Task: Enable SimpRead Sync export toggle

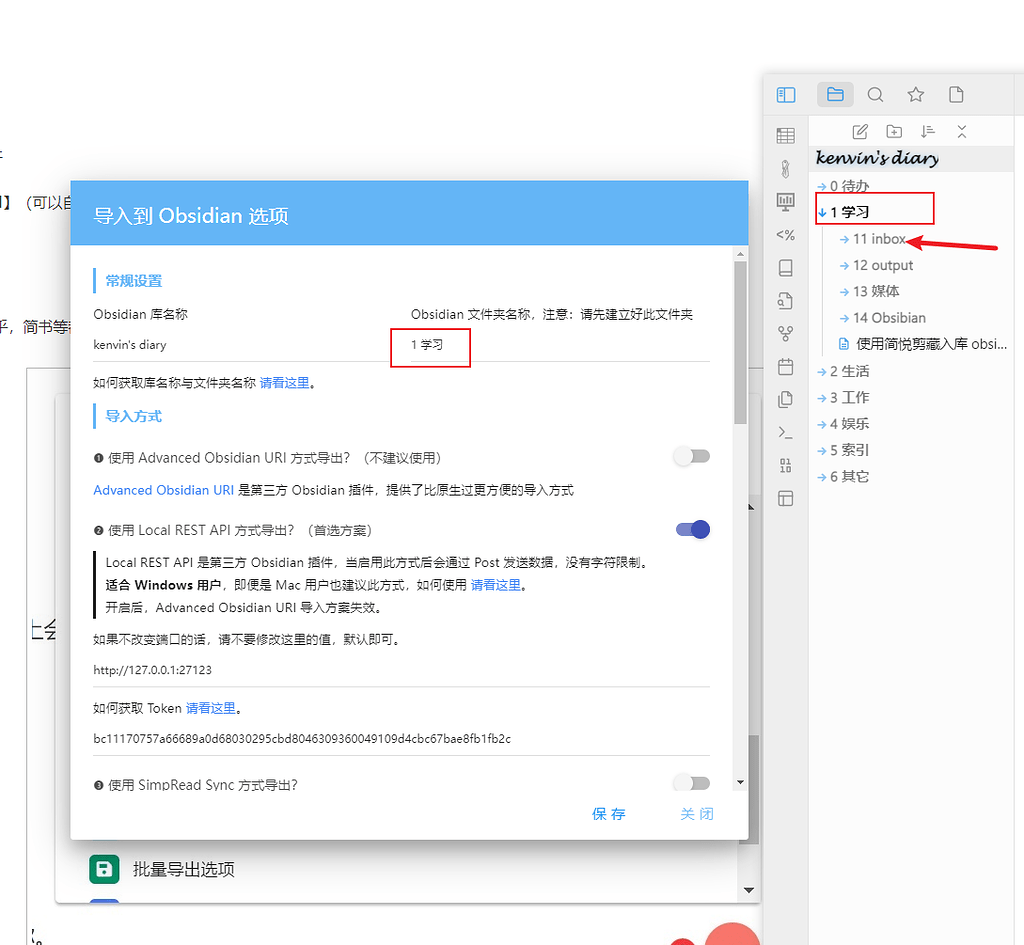Action: [x=692, y=782]
